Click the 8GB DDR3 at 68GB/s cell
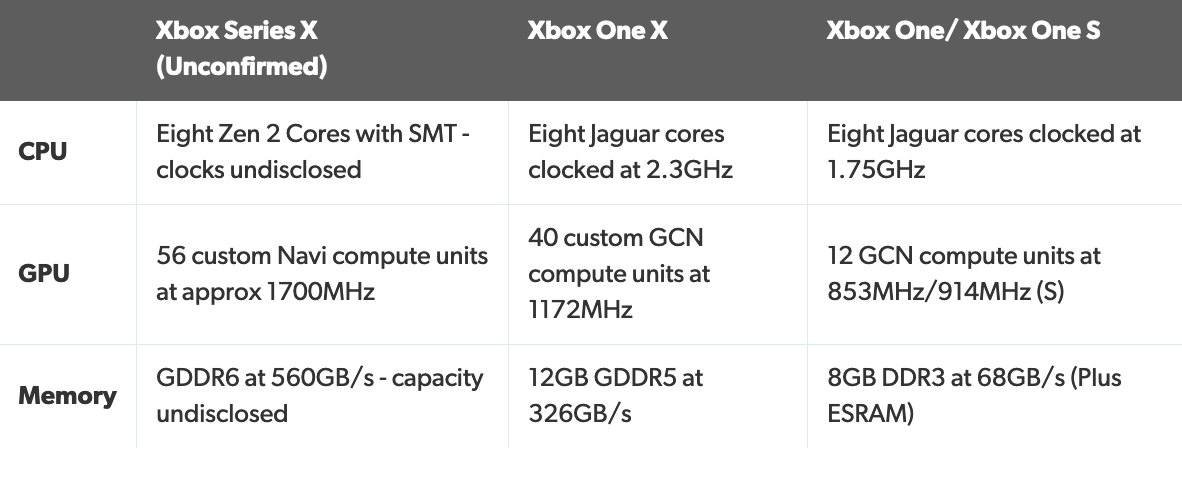Image resolution: width=1182 pixels, height=500 pixels. 994,396
